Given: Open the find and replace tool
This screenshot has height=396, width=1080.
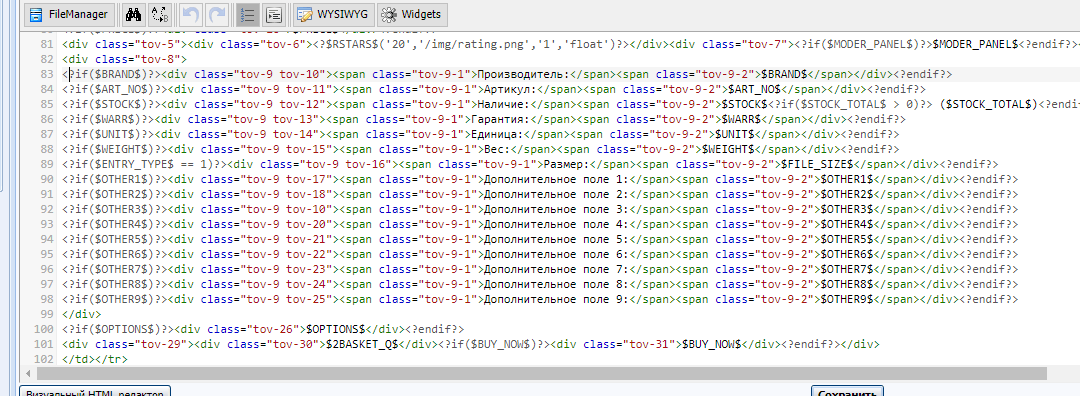Looking at the screenshot, I should (x=160, y=14).
